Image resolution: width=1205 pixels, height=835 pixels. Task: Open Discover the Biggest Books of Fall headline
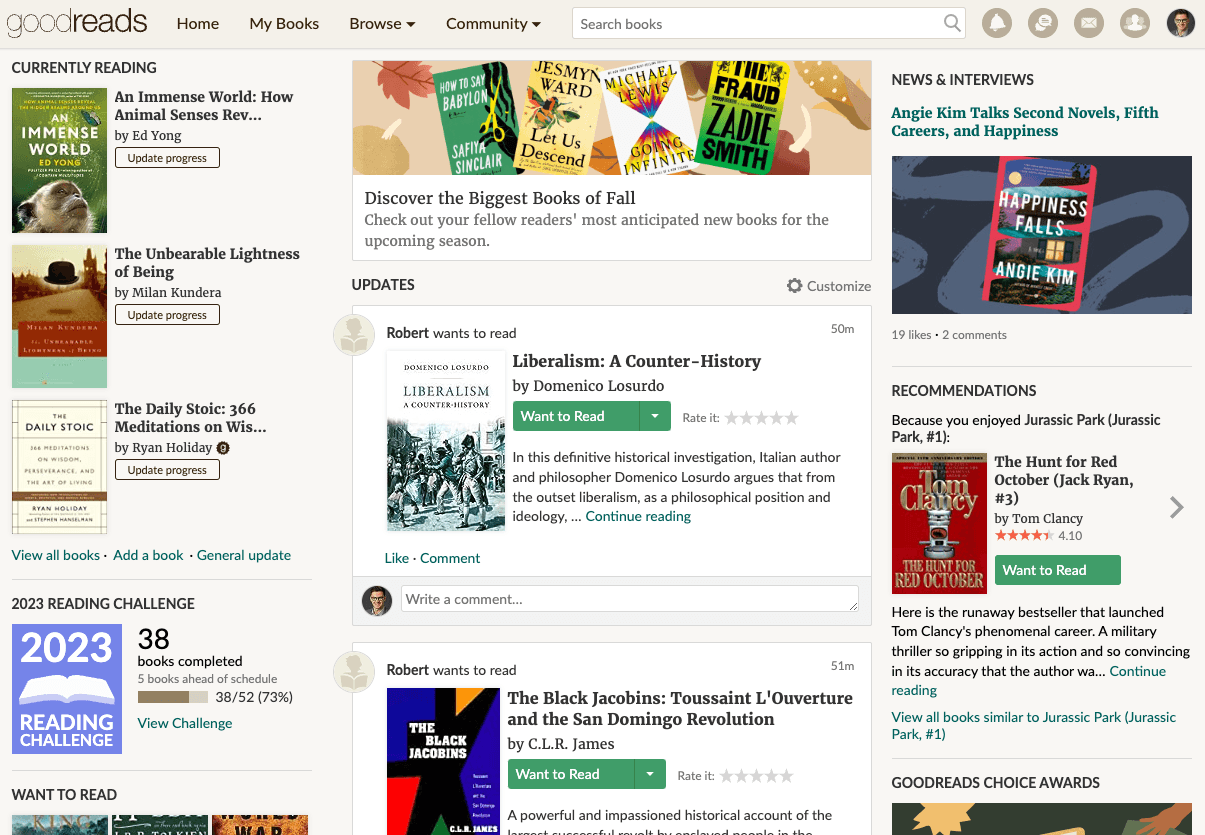click(x=500, y=198)
